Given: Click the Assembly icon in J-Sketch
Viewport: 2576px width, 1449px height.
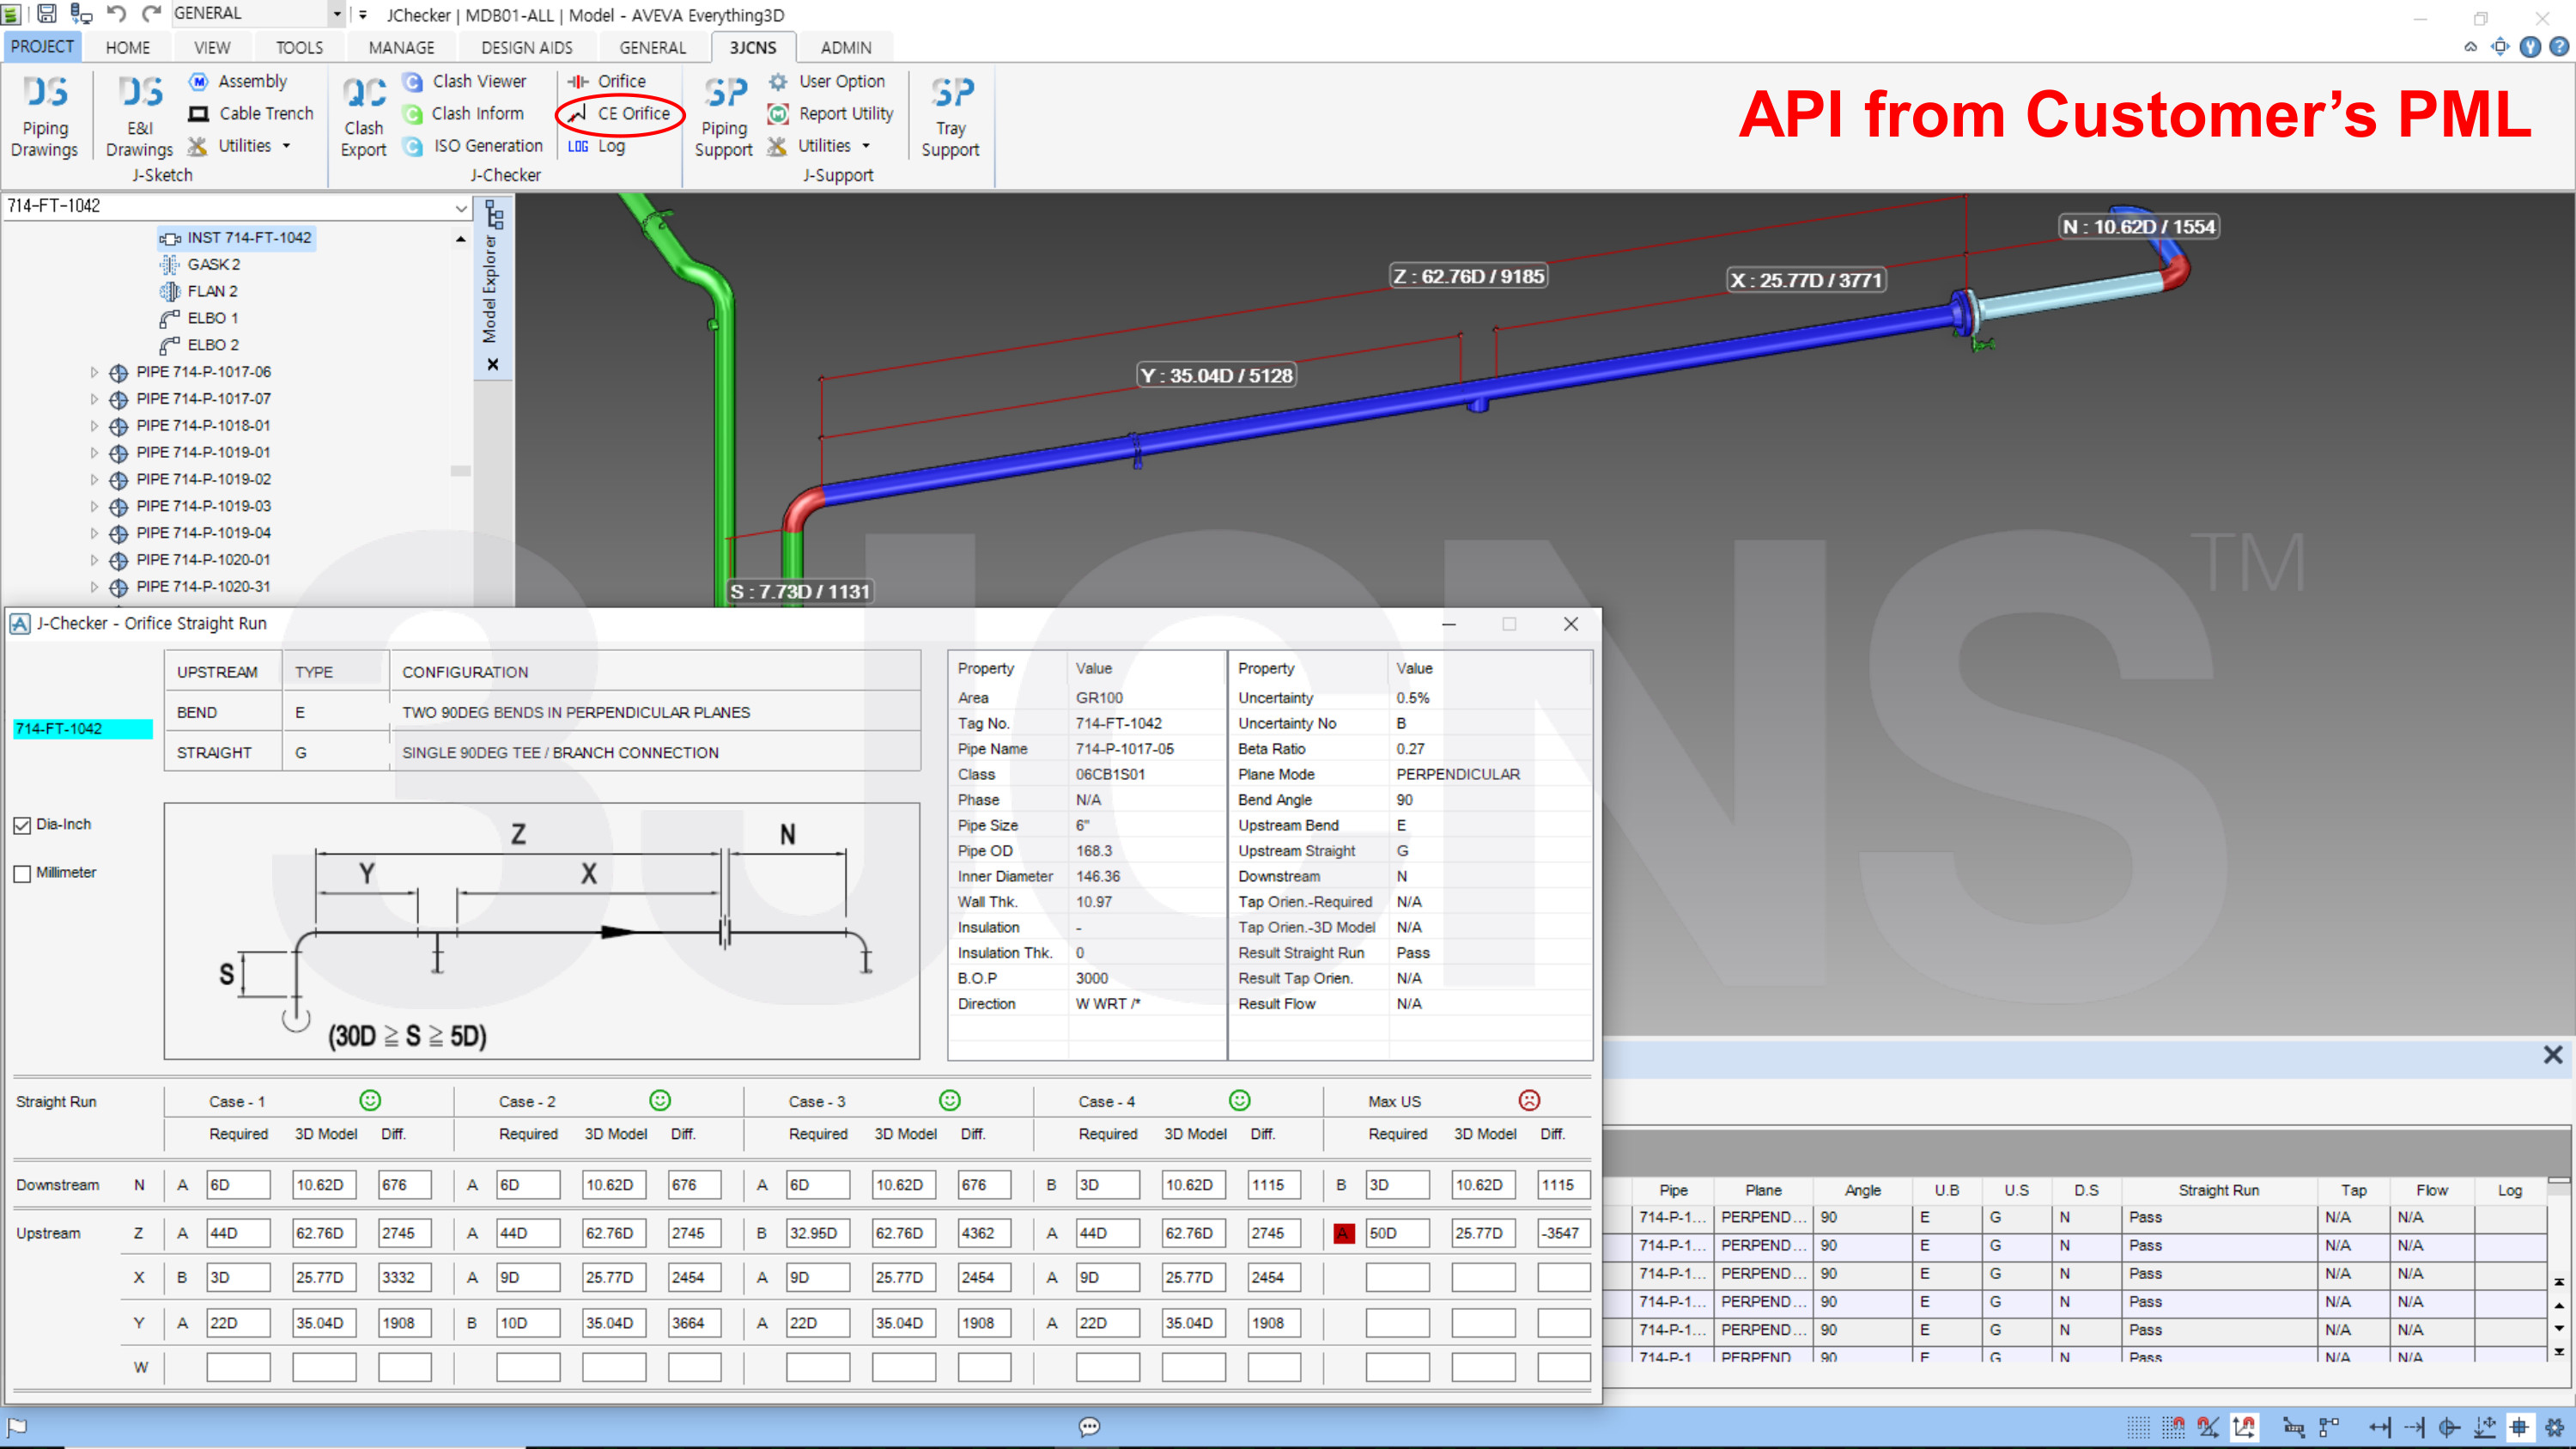Looking at the screenshot, I should pos(199,81).
